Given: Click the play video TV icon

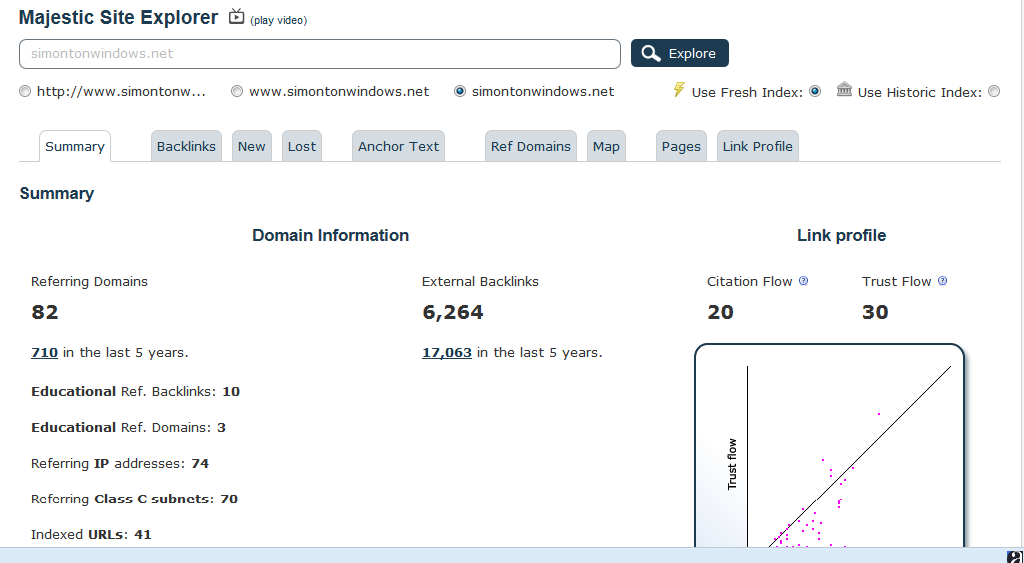Looking at the screenshot, I should [236, 17].
